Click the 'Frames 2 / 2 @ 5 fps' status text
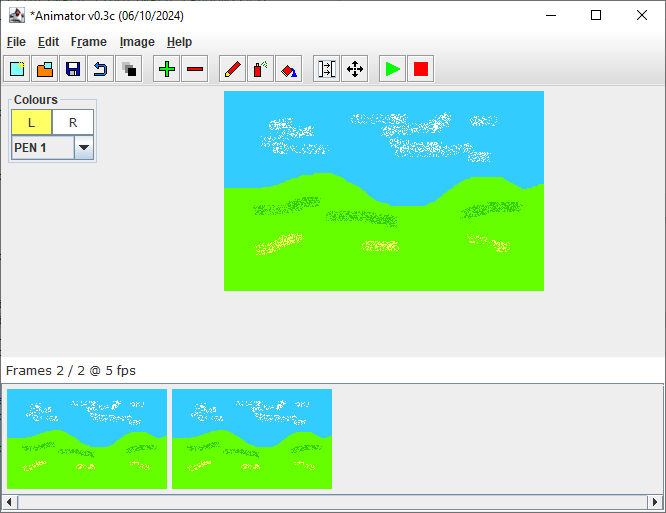The width and height of the screenshot is (666, 513). pyautogui.click(x=71, y=371)
